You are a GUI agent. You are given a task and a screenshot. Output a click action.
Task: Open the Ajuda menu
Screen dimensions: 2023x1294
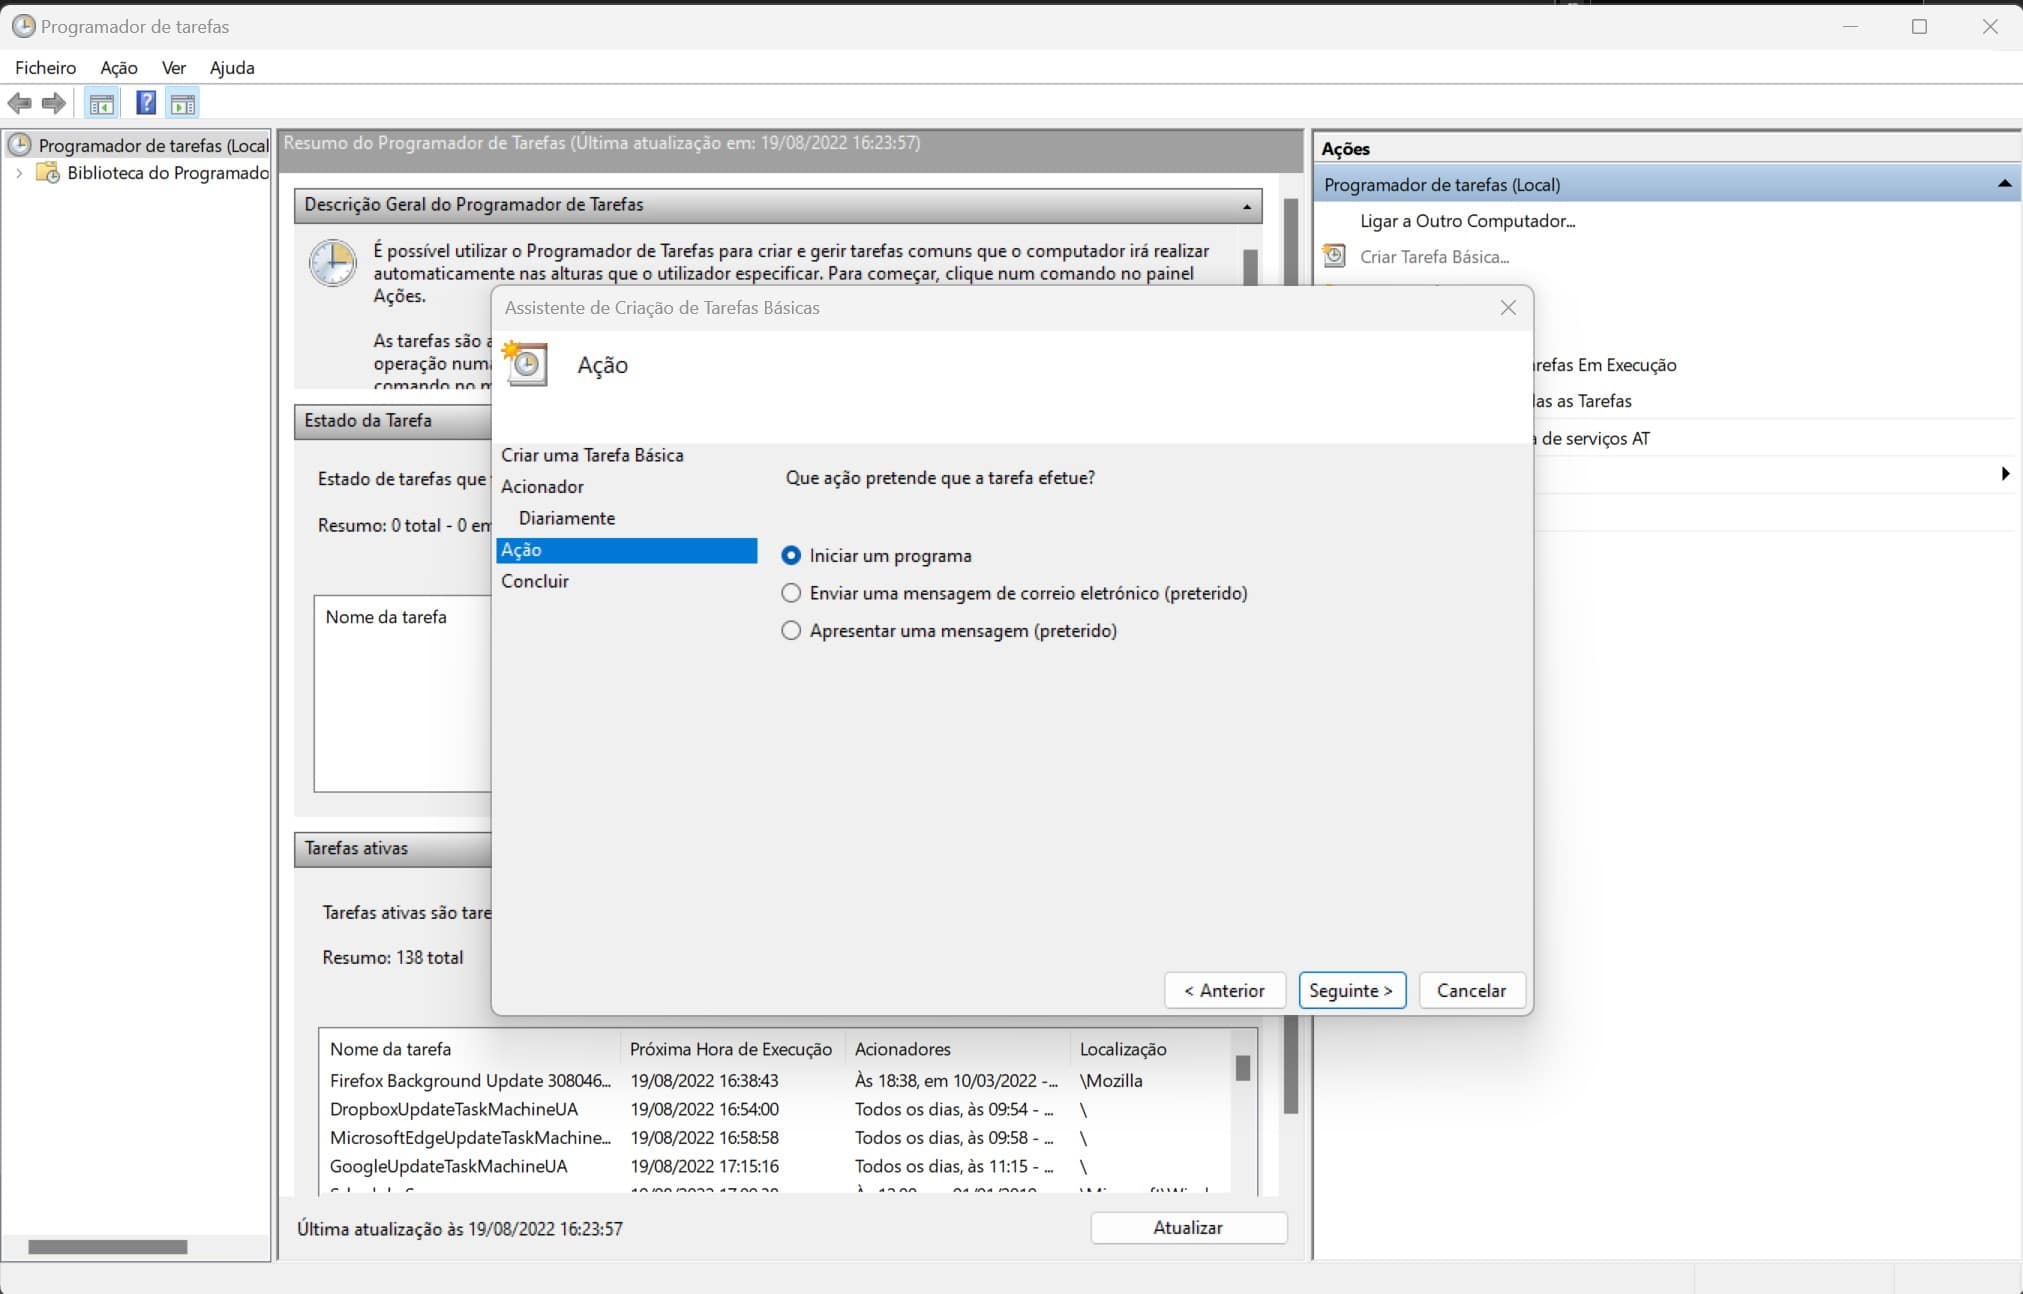[232, 67]
